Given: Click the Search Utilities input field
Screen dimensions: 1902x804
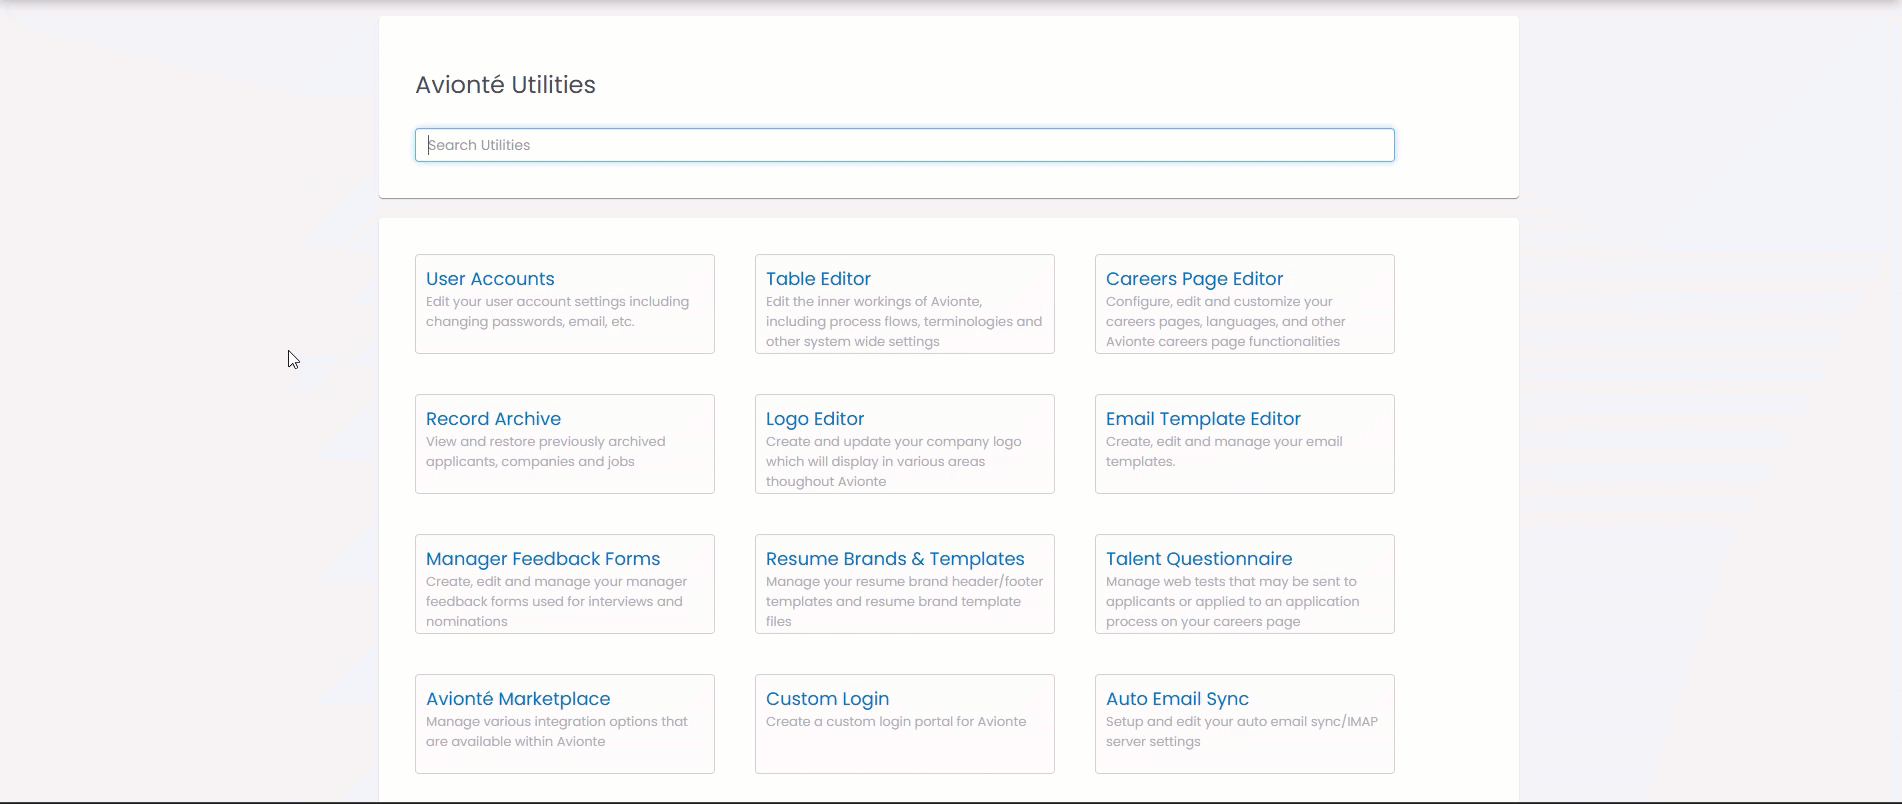Looking at the screenshot, I should coord(904,145).
